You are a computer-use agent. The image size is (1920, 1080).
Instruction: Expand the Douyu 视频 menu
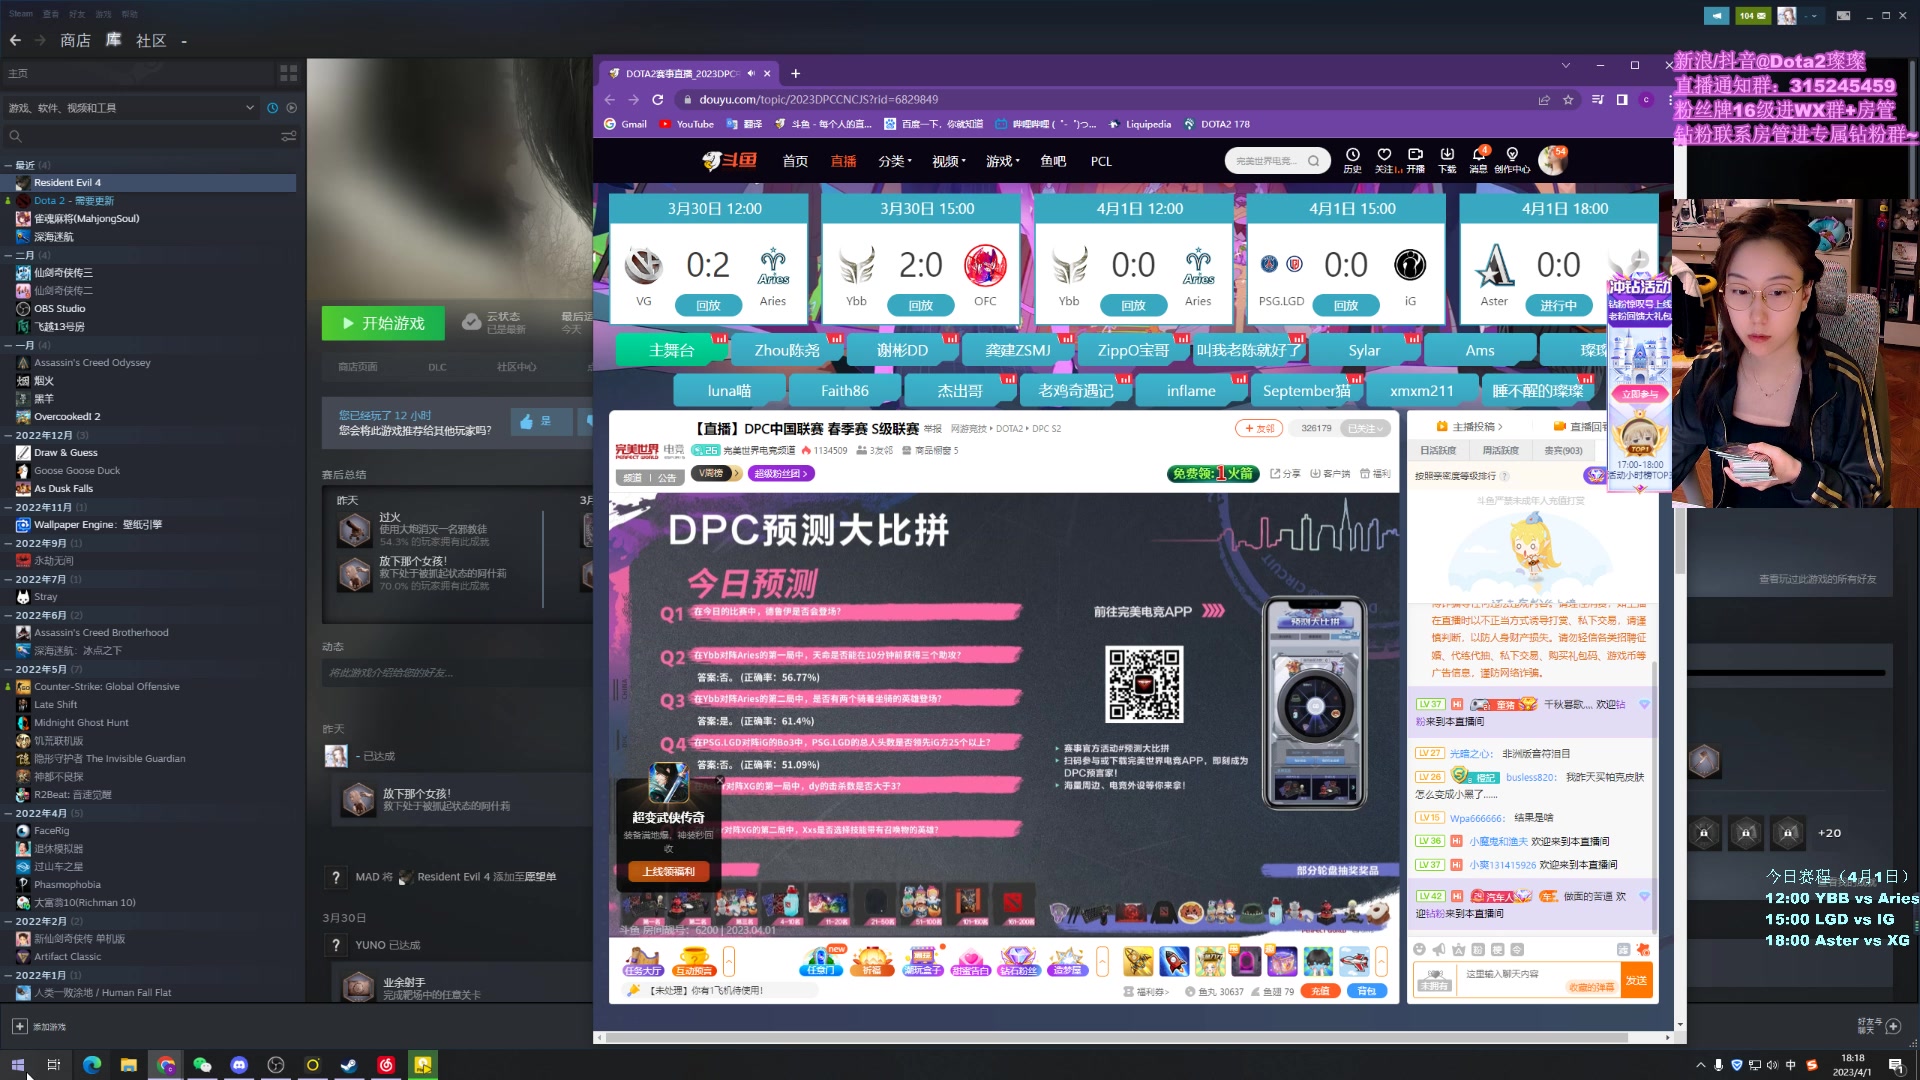[949, 161]
